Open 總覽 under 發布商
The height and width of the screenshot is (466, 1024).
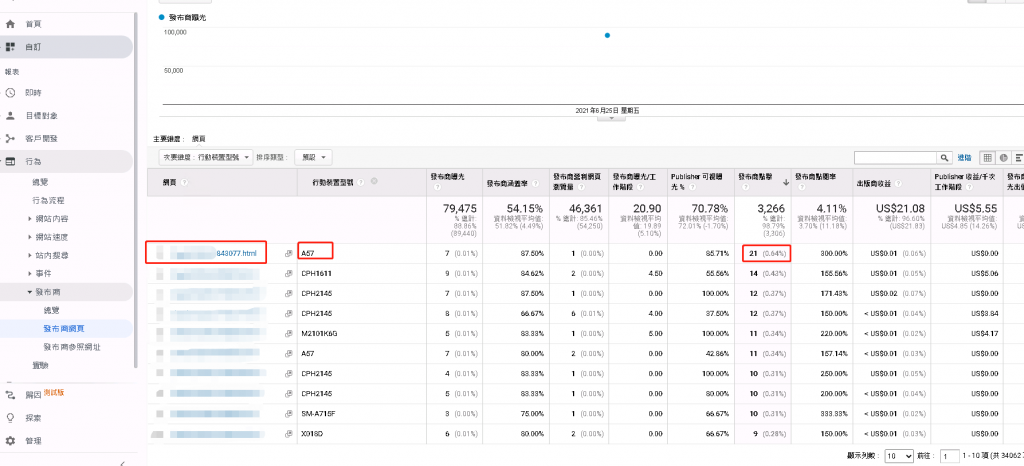pos(52,310)
